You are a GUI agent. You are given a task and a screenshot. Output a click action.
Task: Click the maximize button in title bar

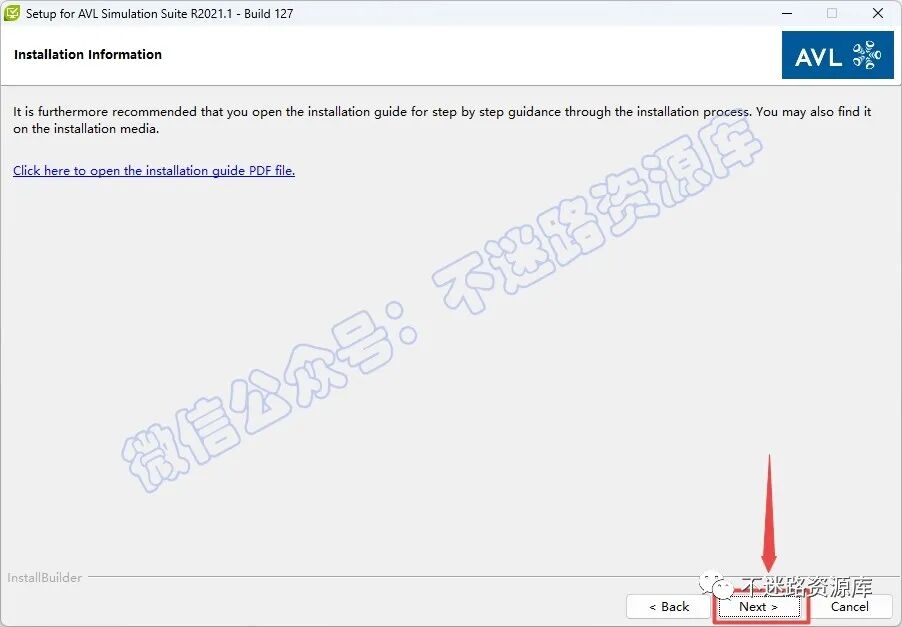[x=832, y=13]
